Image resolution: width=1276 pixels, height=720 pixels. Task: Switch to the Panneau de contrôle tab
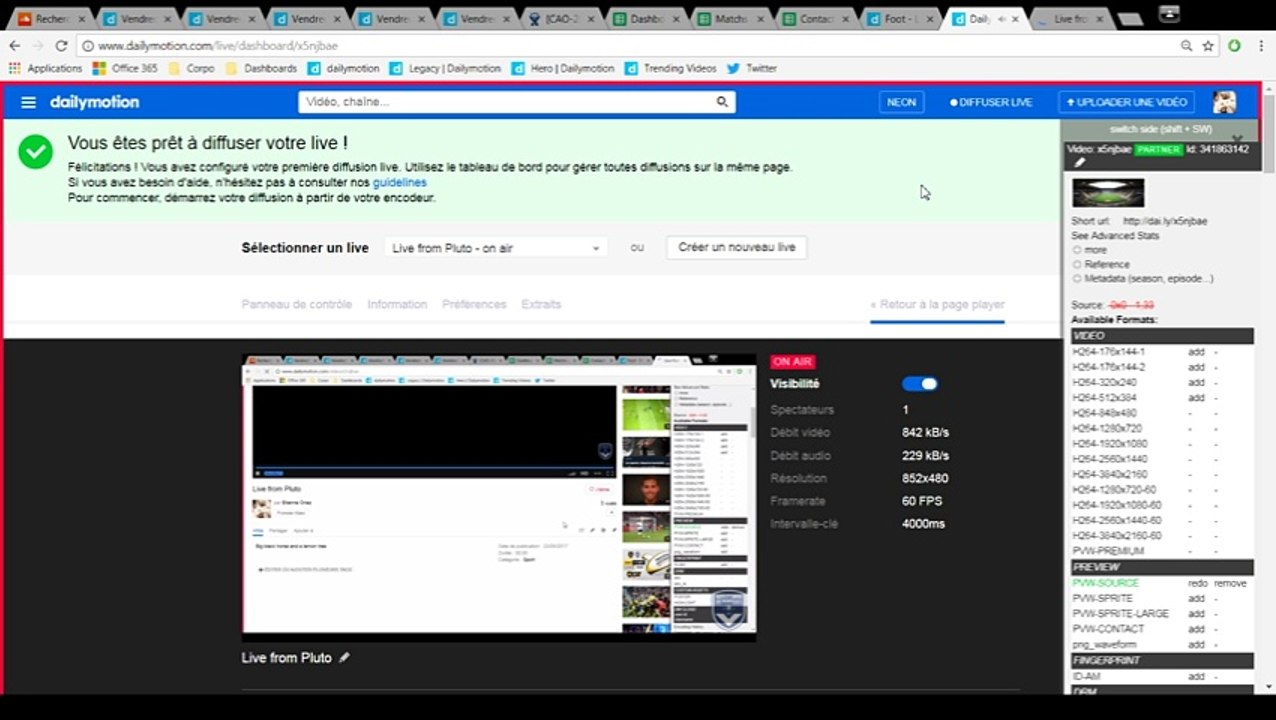pos(297,304)
